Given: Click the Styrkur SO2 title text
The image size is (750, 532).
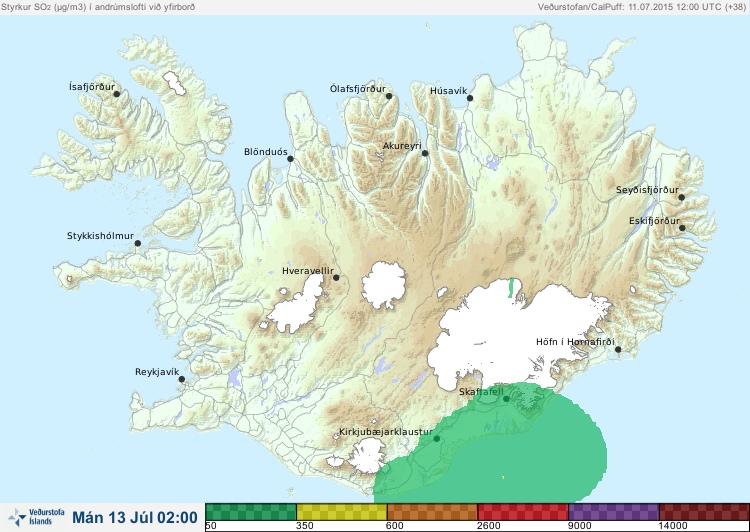Looking at the screenshot, I should [x=98, y=7].
